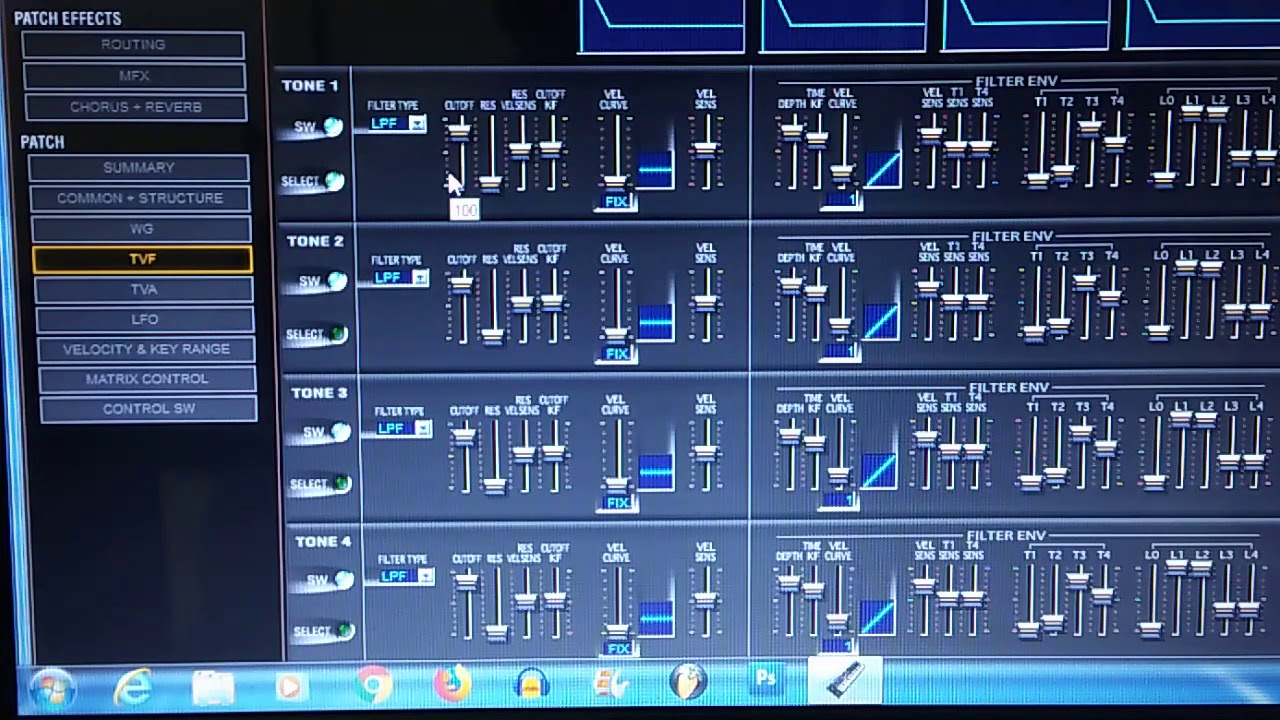Screen dimensions: 1280x720
Task: Click Tone 3 Filter Env L1 slider
Action: click(x=1181, y=419)
